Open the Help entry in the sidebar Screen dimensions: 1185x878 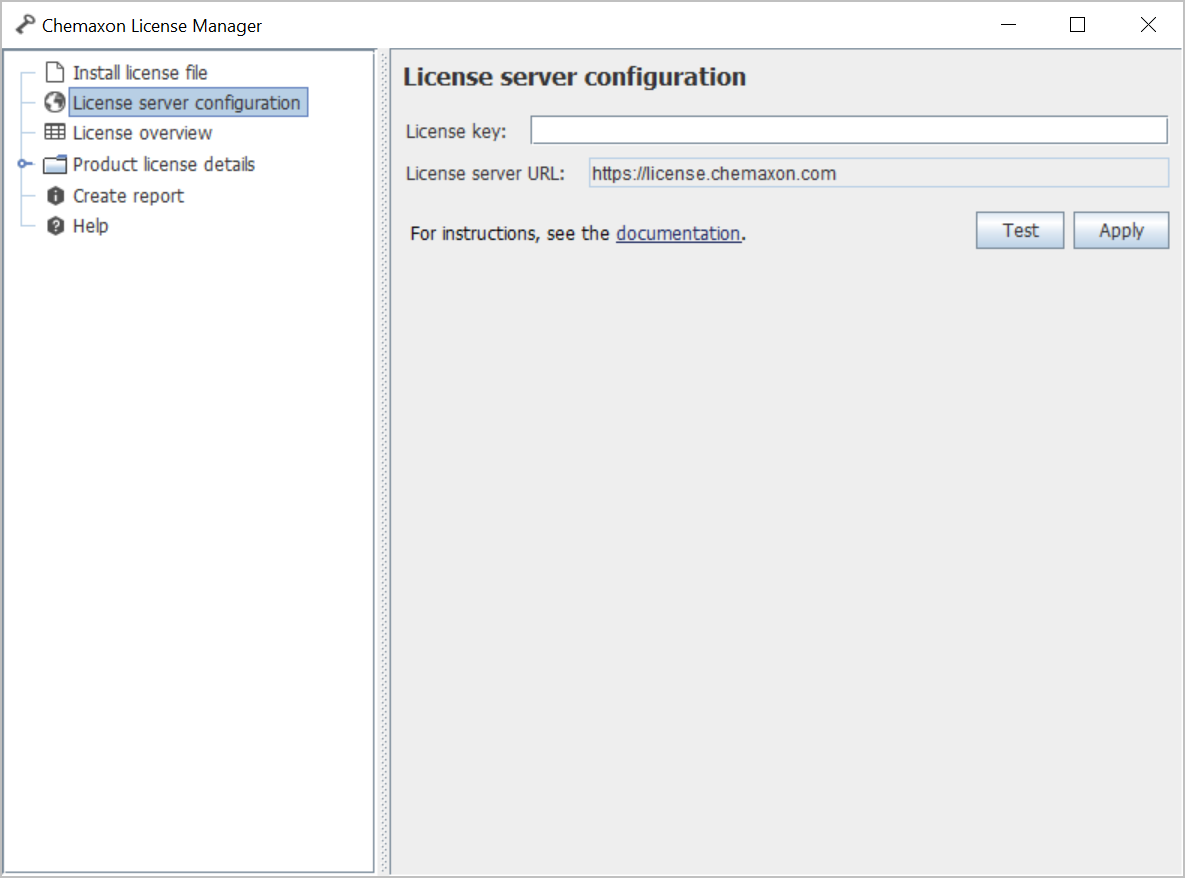pos(90,226)
